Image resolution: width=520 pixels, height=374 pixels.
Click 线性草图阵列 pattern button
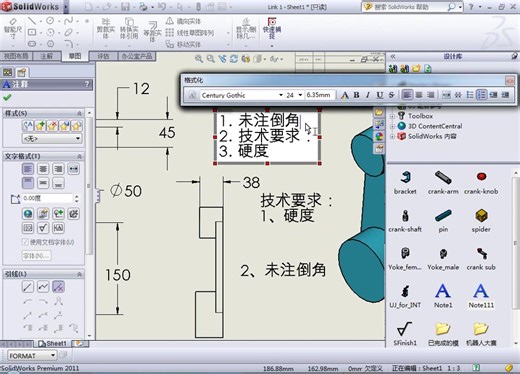click(x=190, y=33)
